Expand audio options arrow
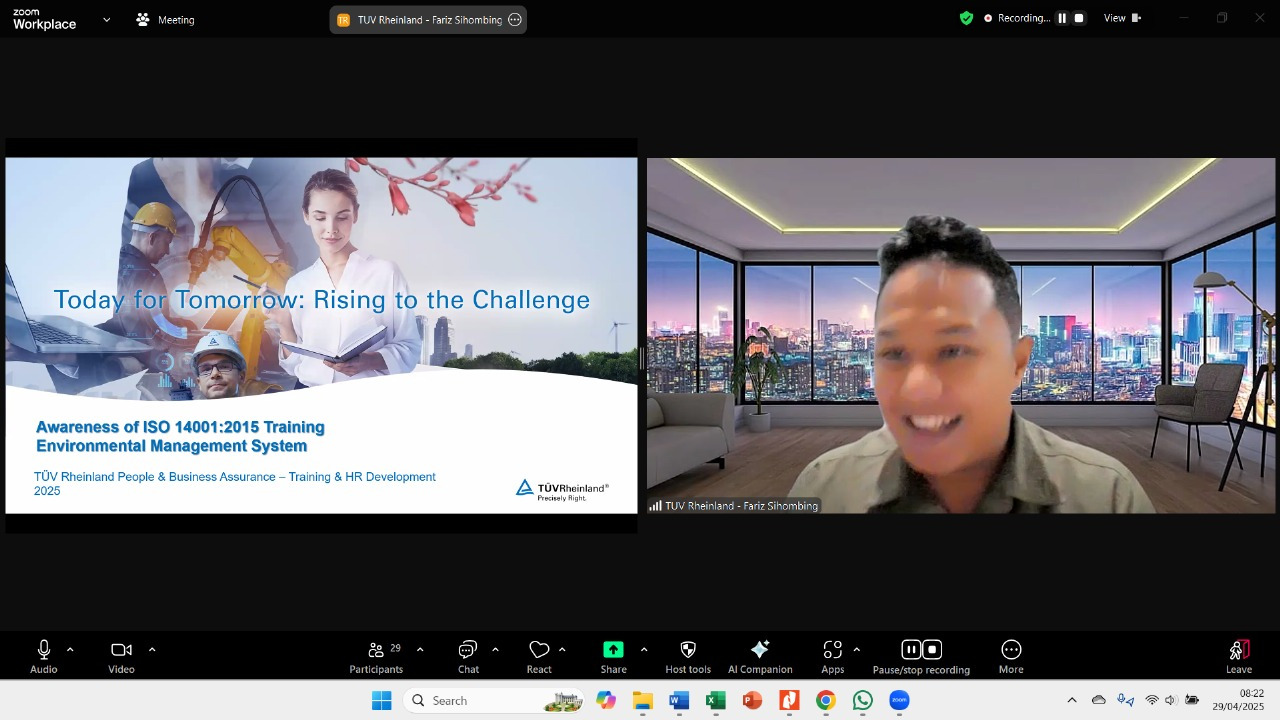 click(x=70, y=650)
